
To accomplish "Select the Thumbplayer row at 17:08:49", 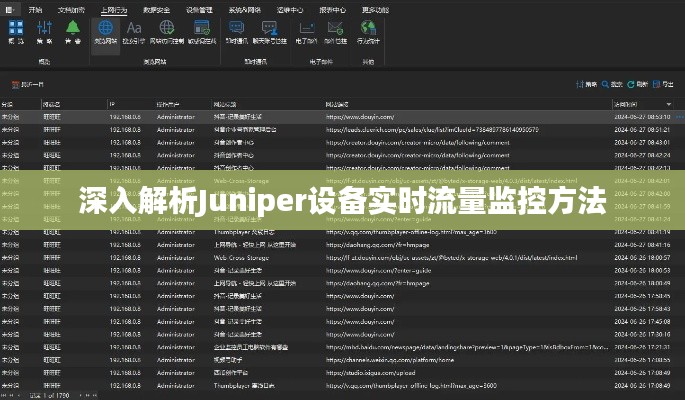I will coord(342,386).
